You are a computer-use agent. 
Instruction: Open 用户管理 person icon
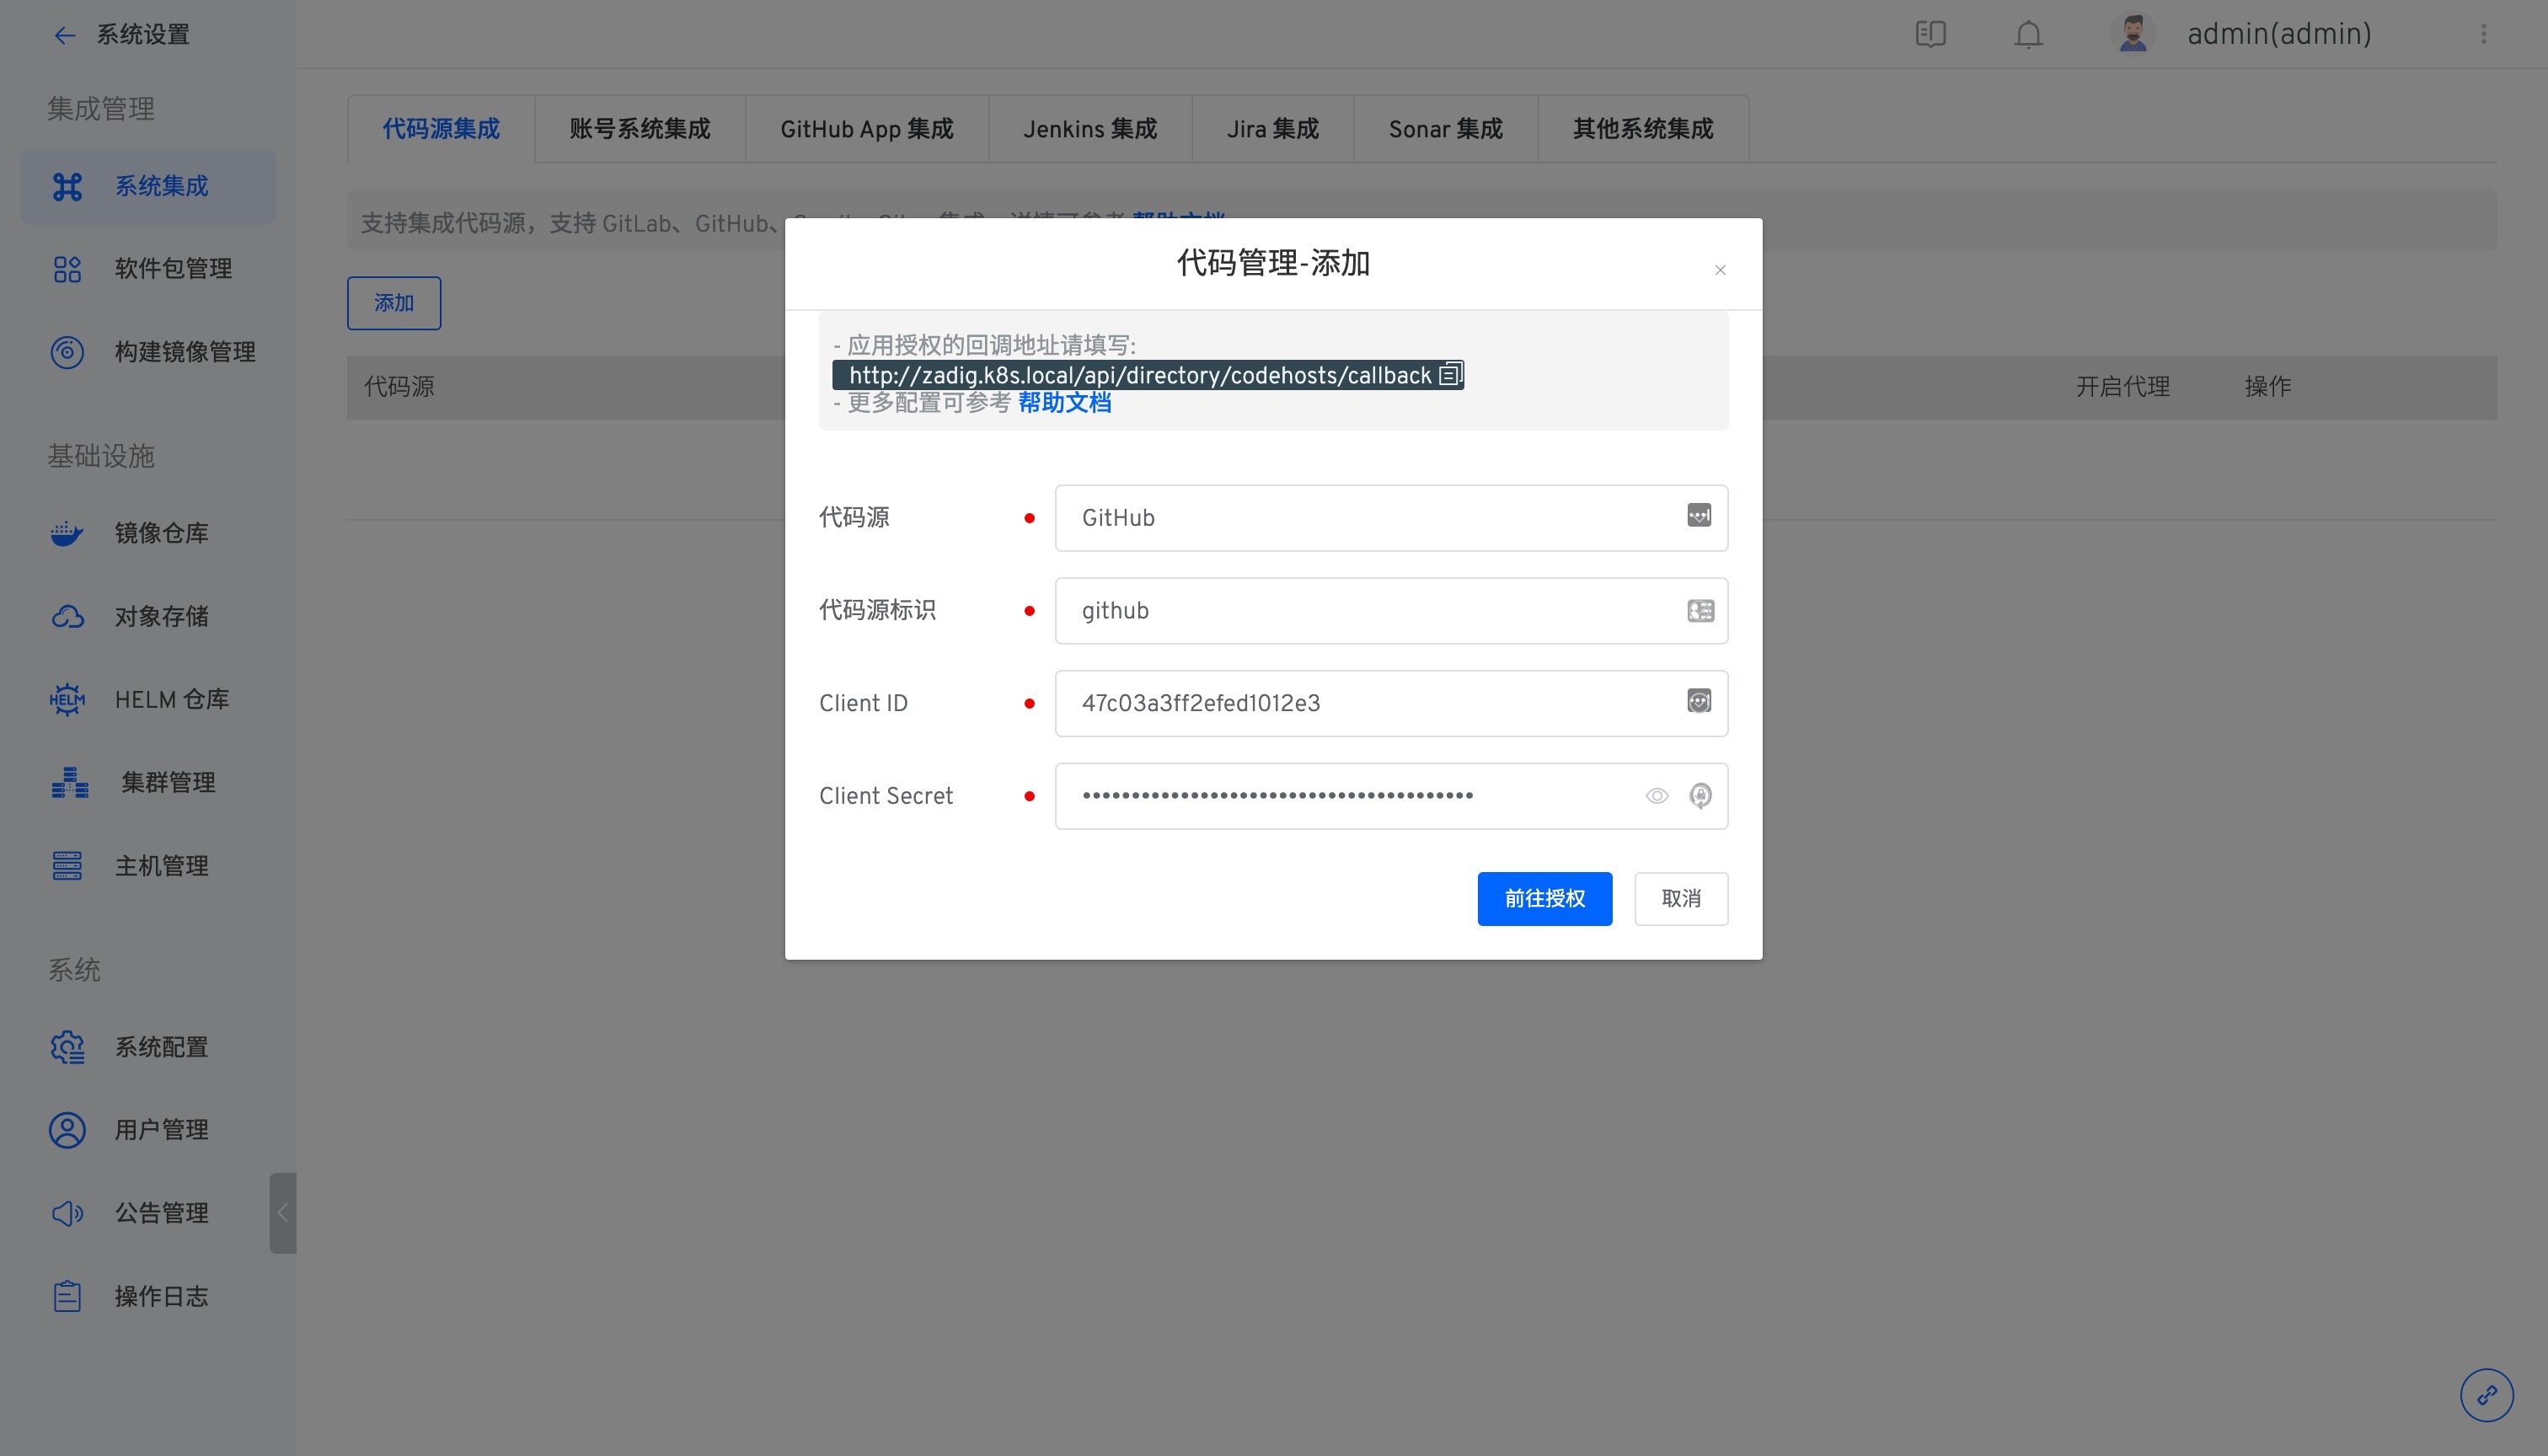67,1130
